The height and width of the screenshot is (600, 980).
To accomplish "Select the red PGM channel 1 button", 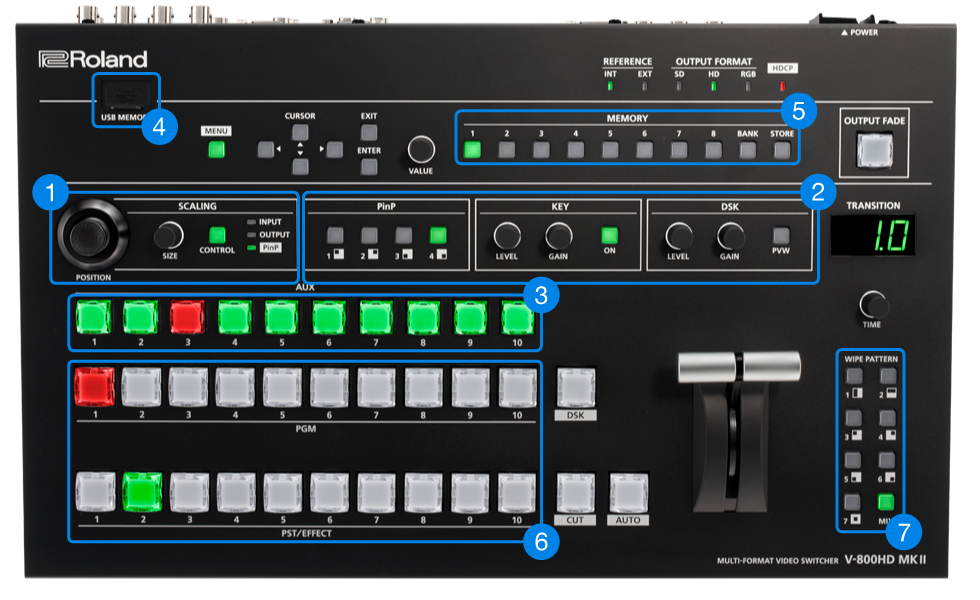I will (94, 388).
